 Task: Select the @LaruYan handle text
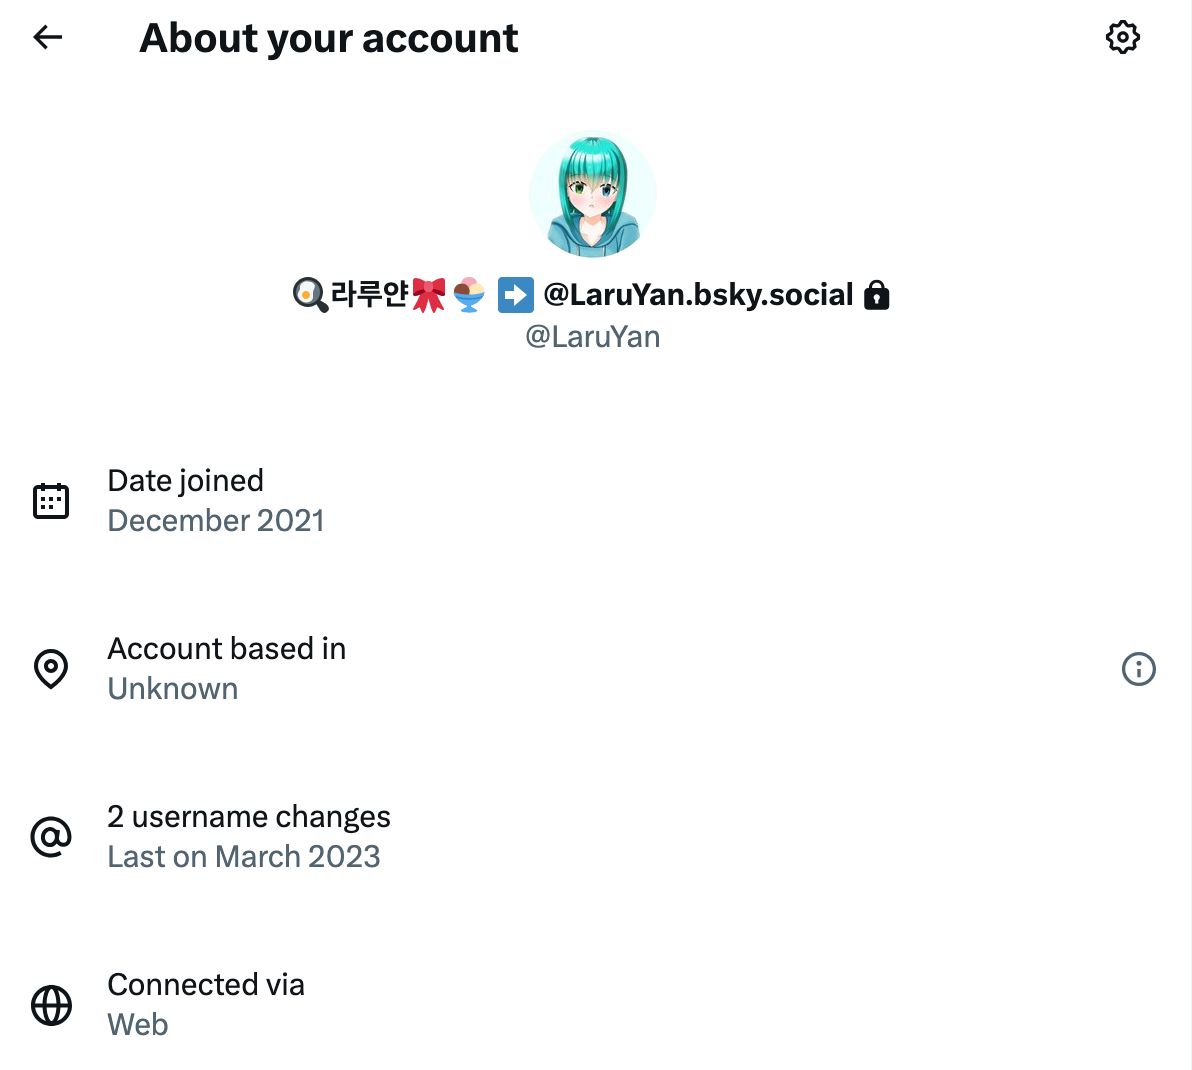click(x=593, y=337)
